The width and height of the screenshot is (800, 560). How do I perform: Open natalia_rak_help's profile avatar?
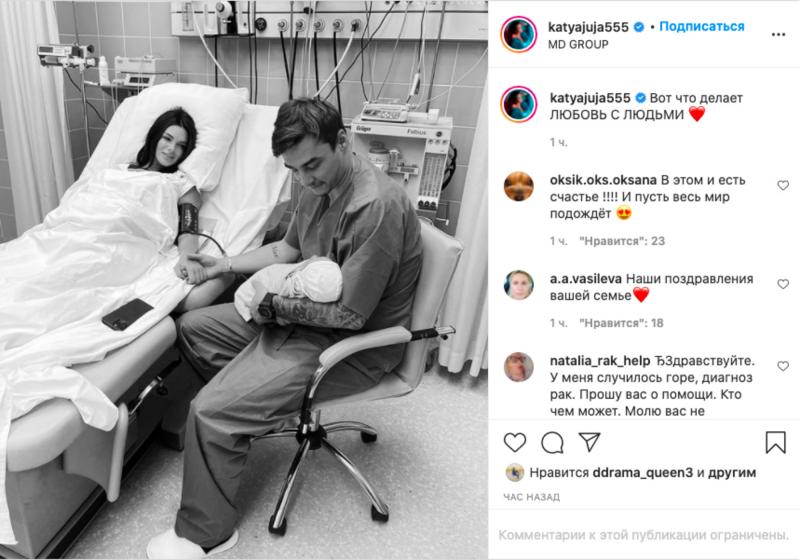pyautogui.click(x=519, y=367)
